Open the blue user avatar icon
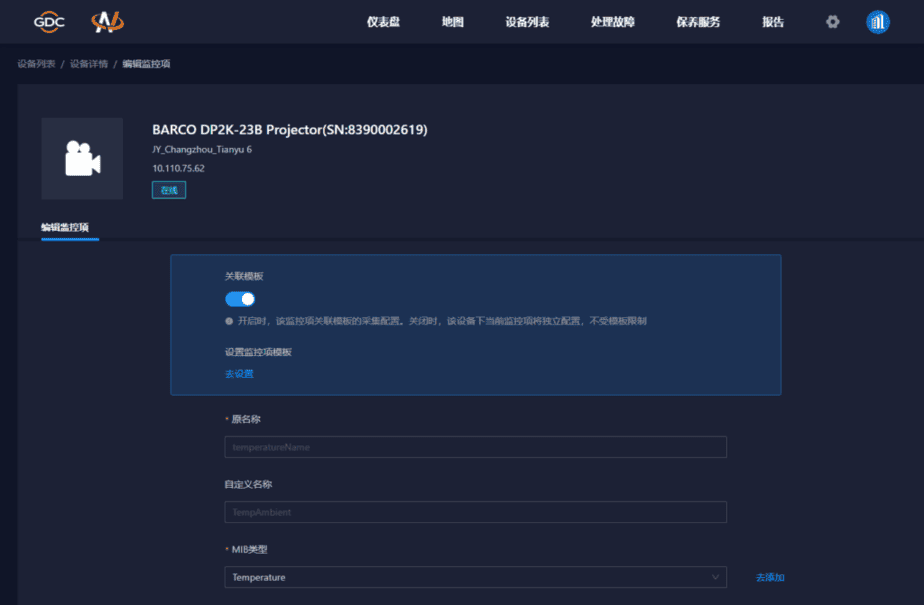Image resolution: width=924 pixels, height=605 pixels. click(x=877, y=22)
